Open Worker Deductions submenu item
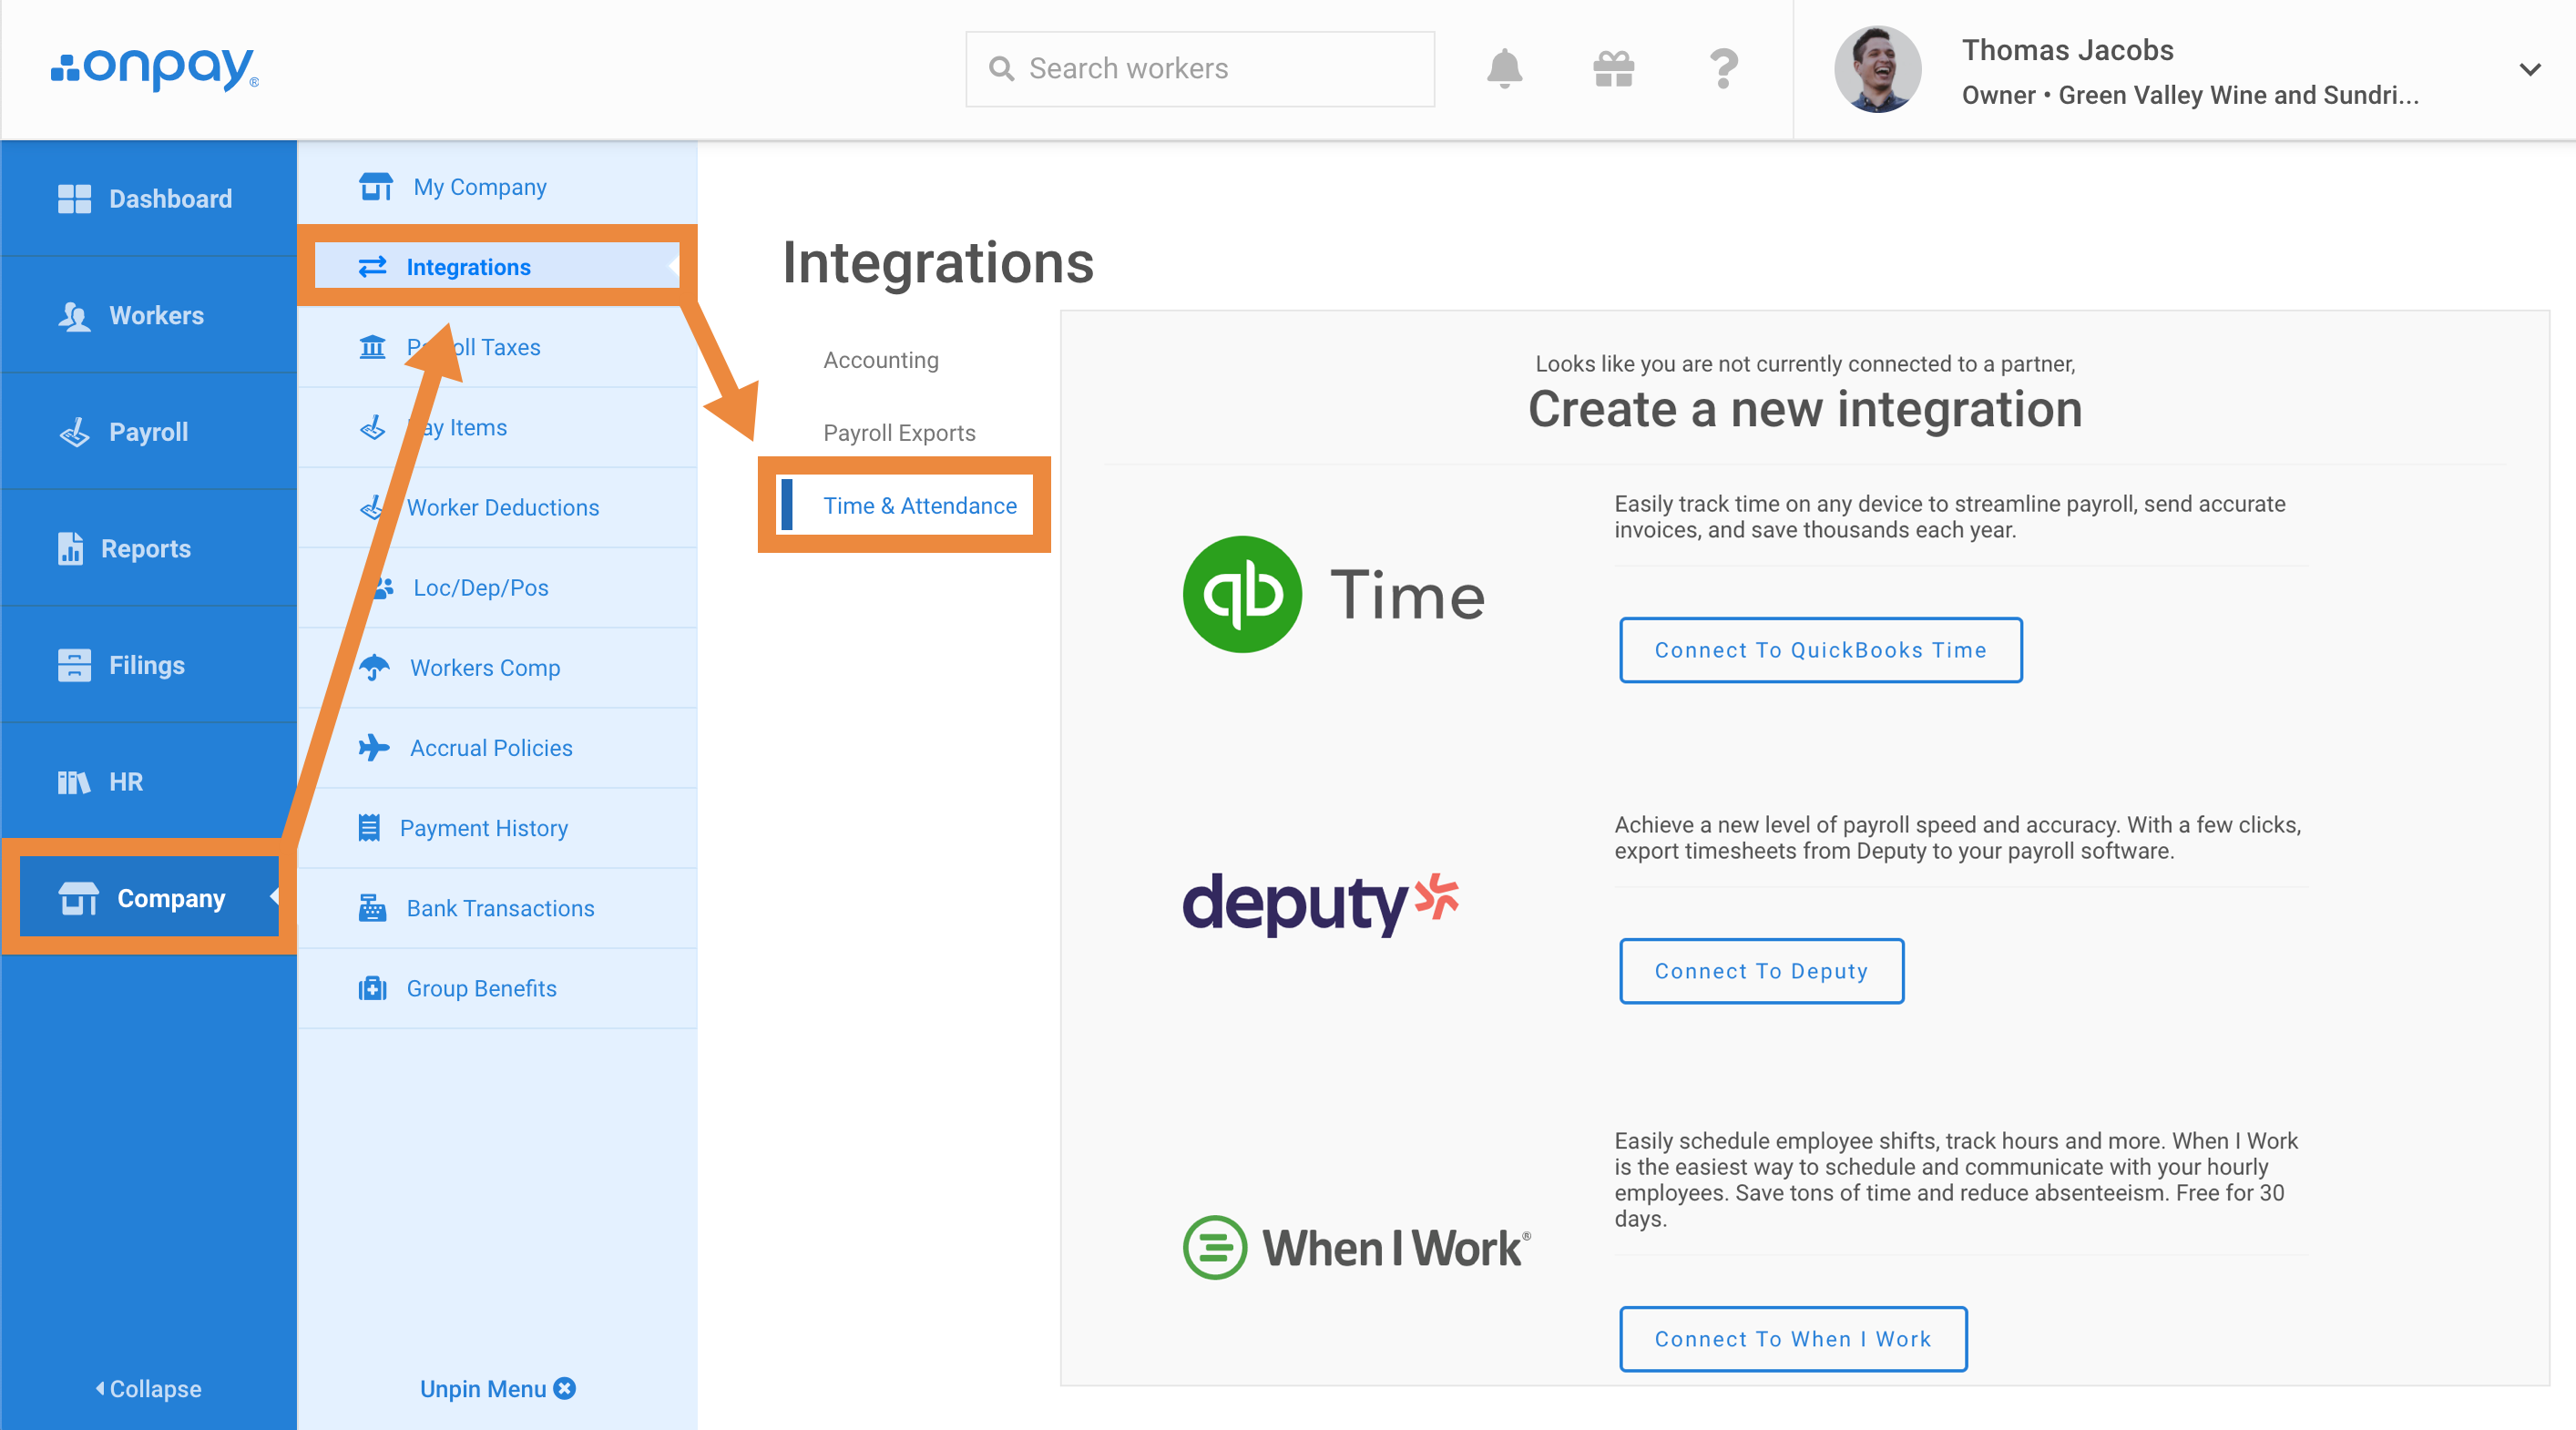This screenshot has width=2576, height=1430. click(x=497, y=507)
